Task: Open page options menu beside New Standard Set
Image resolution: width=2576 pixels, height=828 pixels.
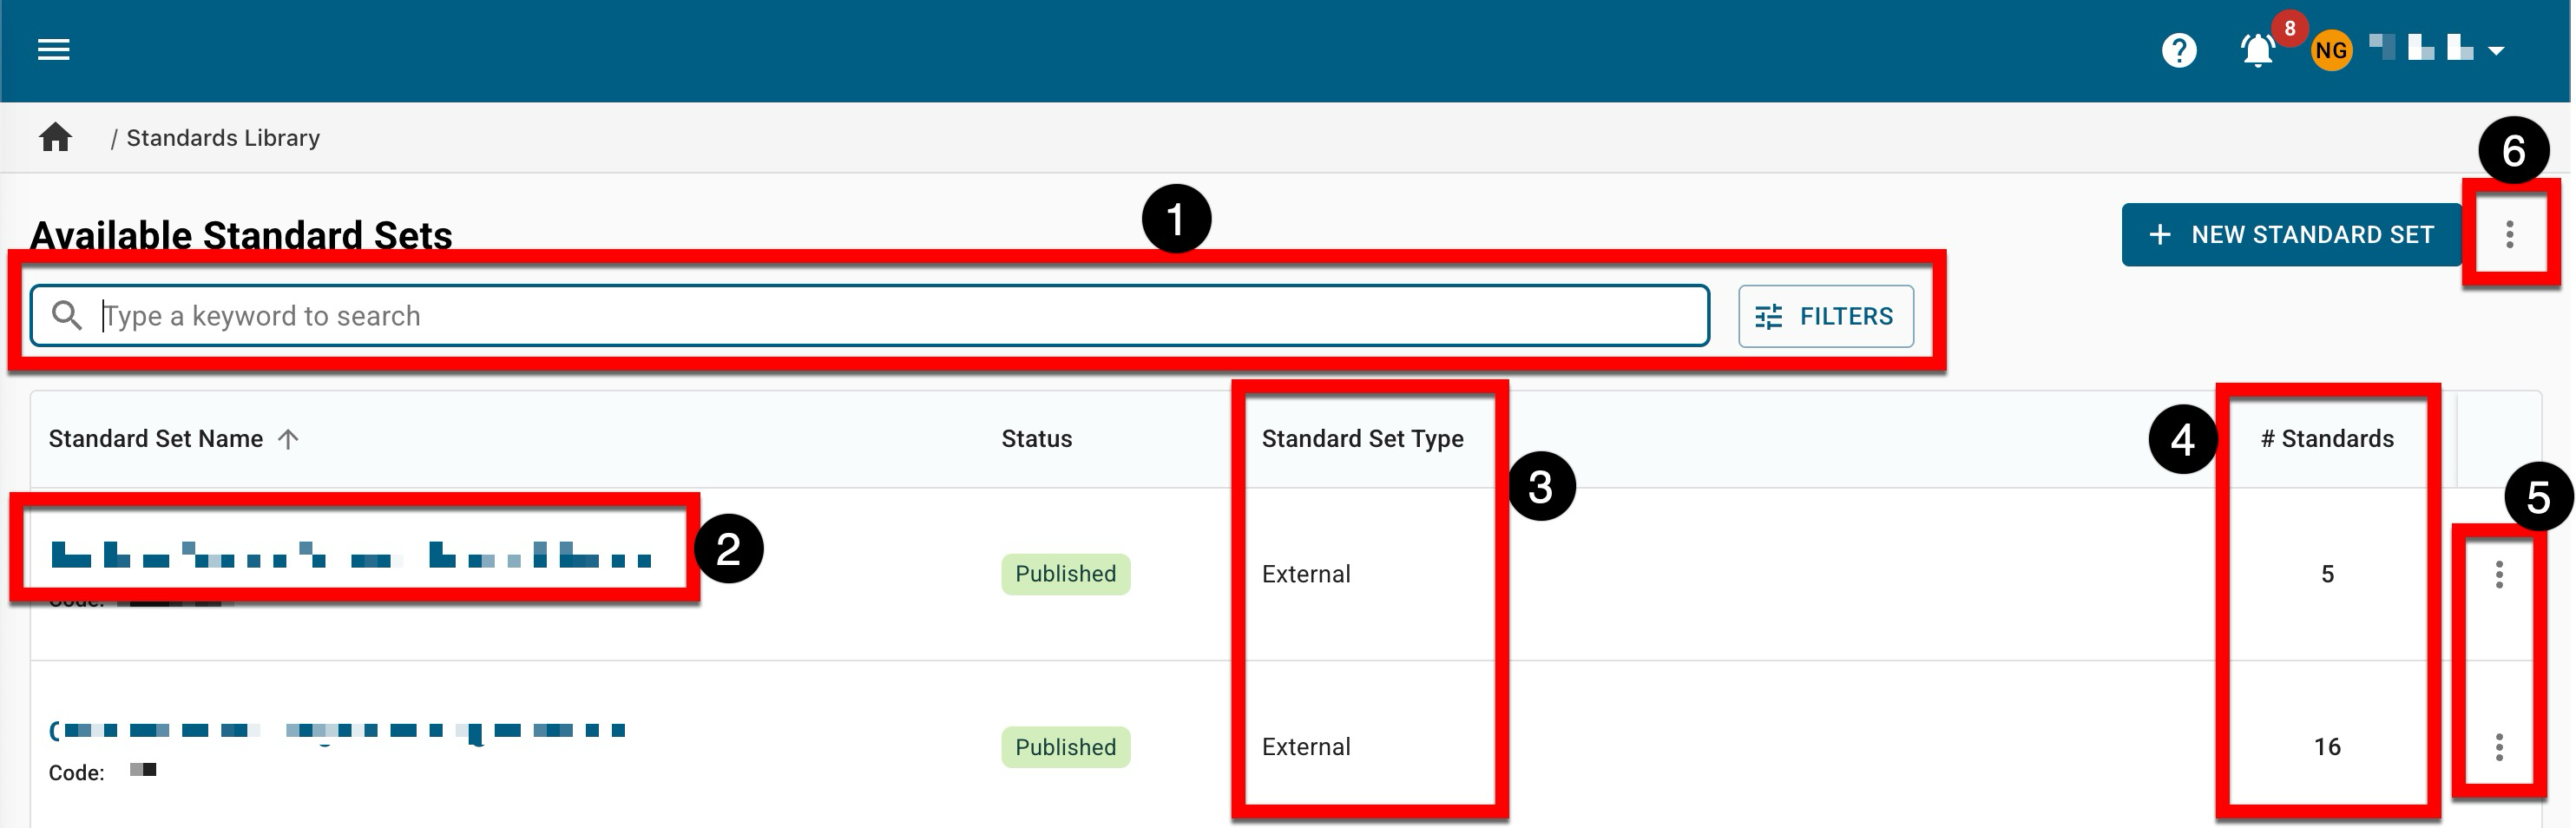Action: click(x=2509, y=235)
